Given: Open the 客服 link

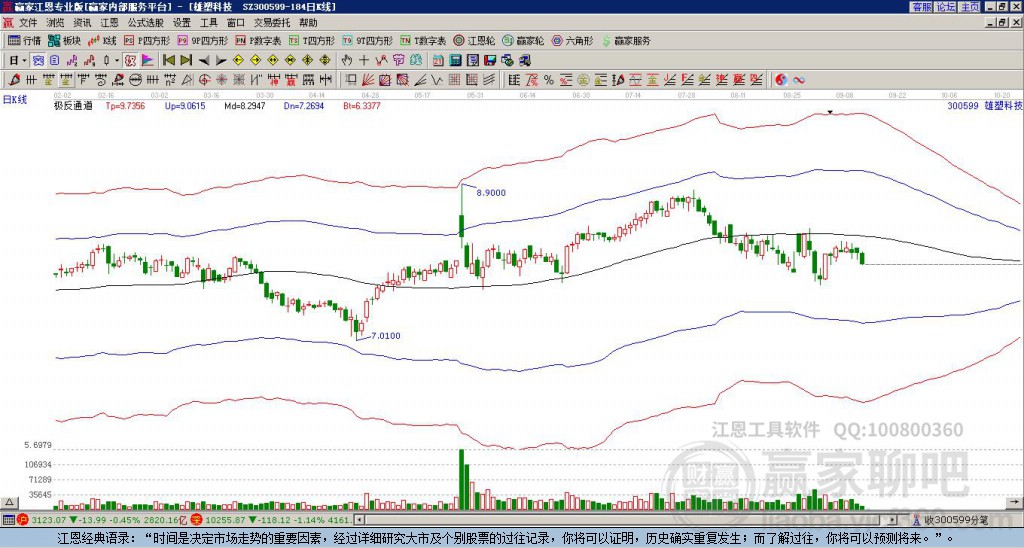Looking at the screenshot, I should [x=921, y=7].
